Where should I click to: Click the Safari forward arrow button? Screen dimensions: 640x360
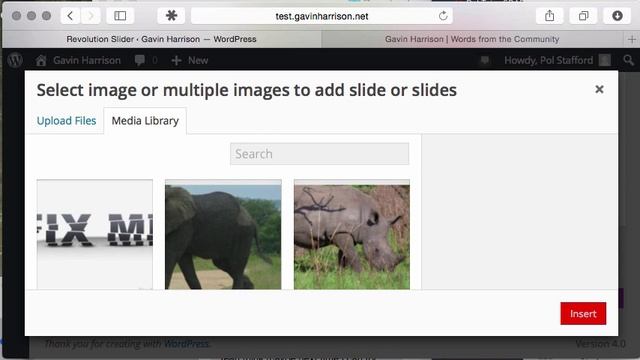90,16
